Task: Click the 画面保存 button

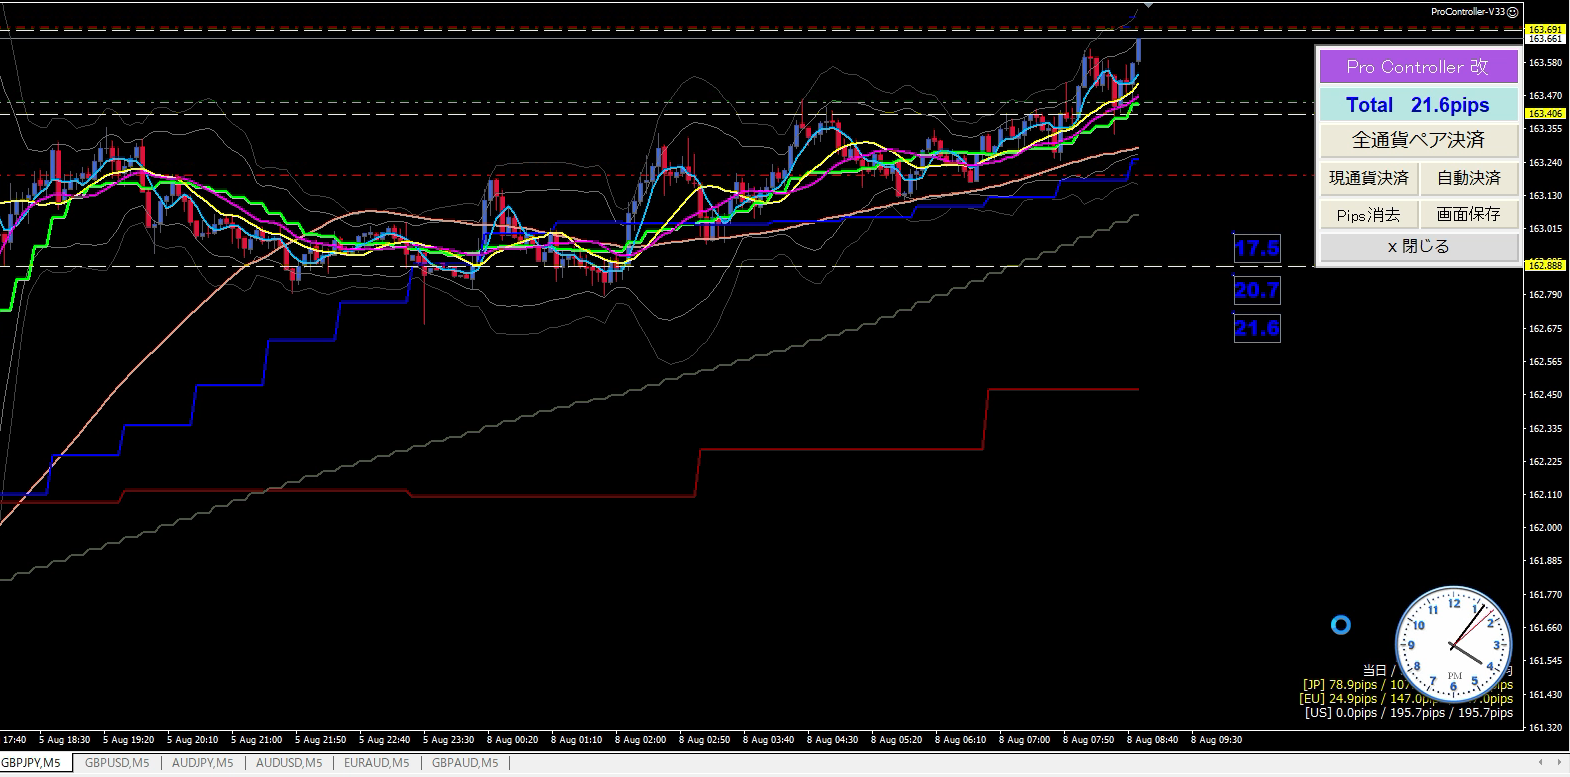Action: click(1469, 214)
